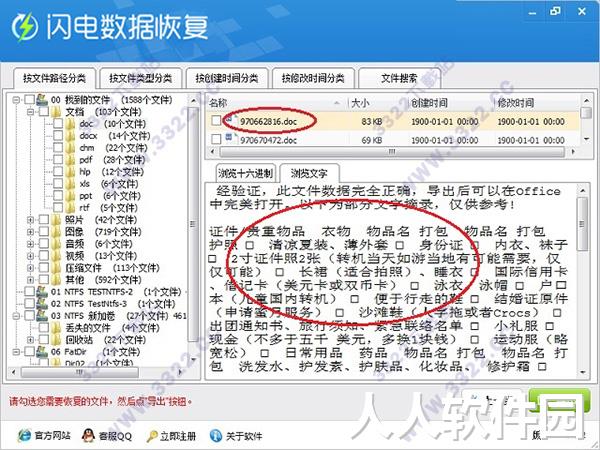Click the QQ penguin customer service icon

pyautogui.click(x=88, y=435)
